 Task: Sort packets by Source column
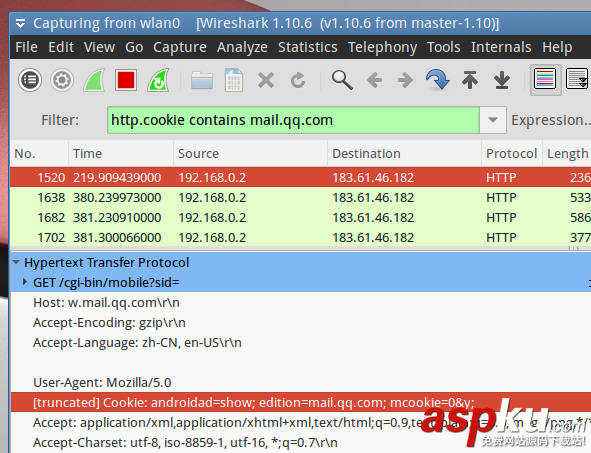click(251, 153)
